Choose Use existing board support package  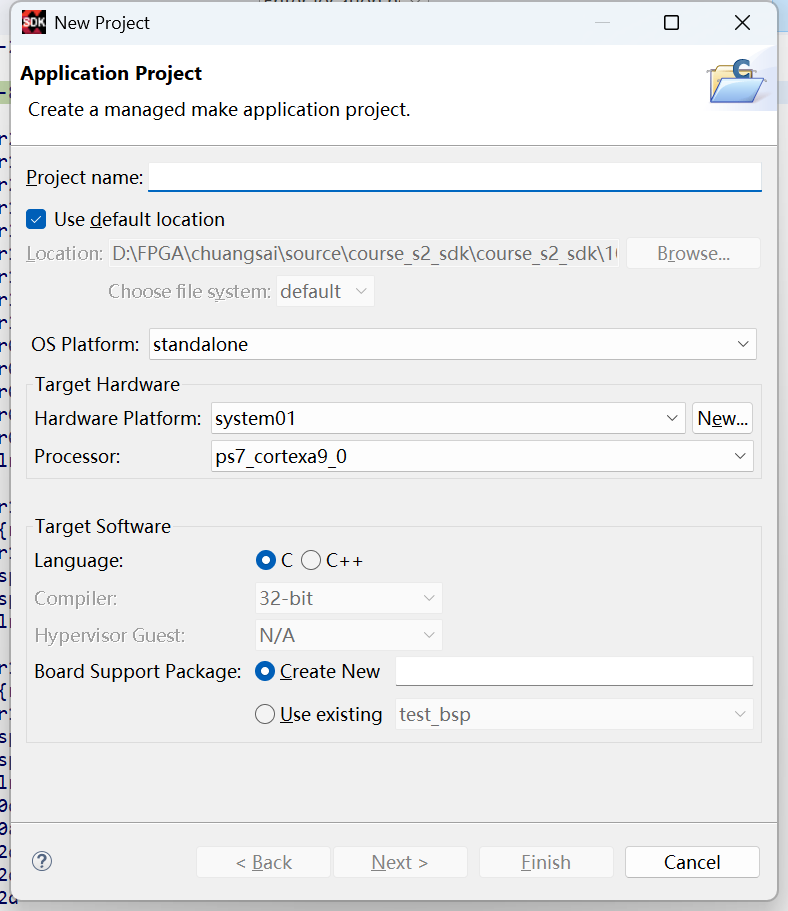265,714
